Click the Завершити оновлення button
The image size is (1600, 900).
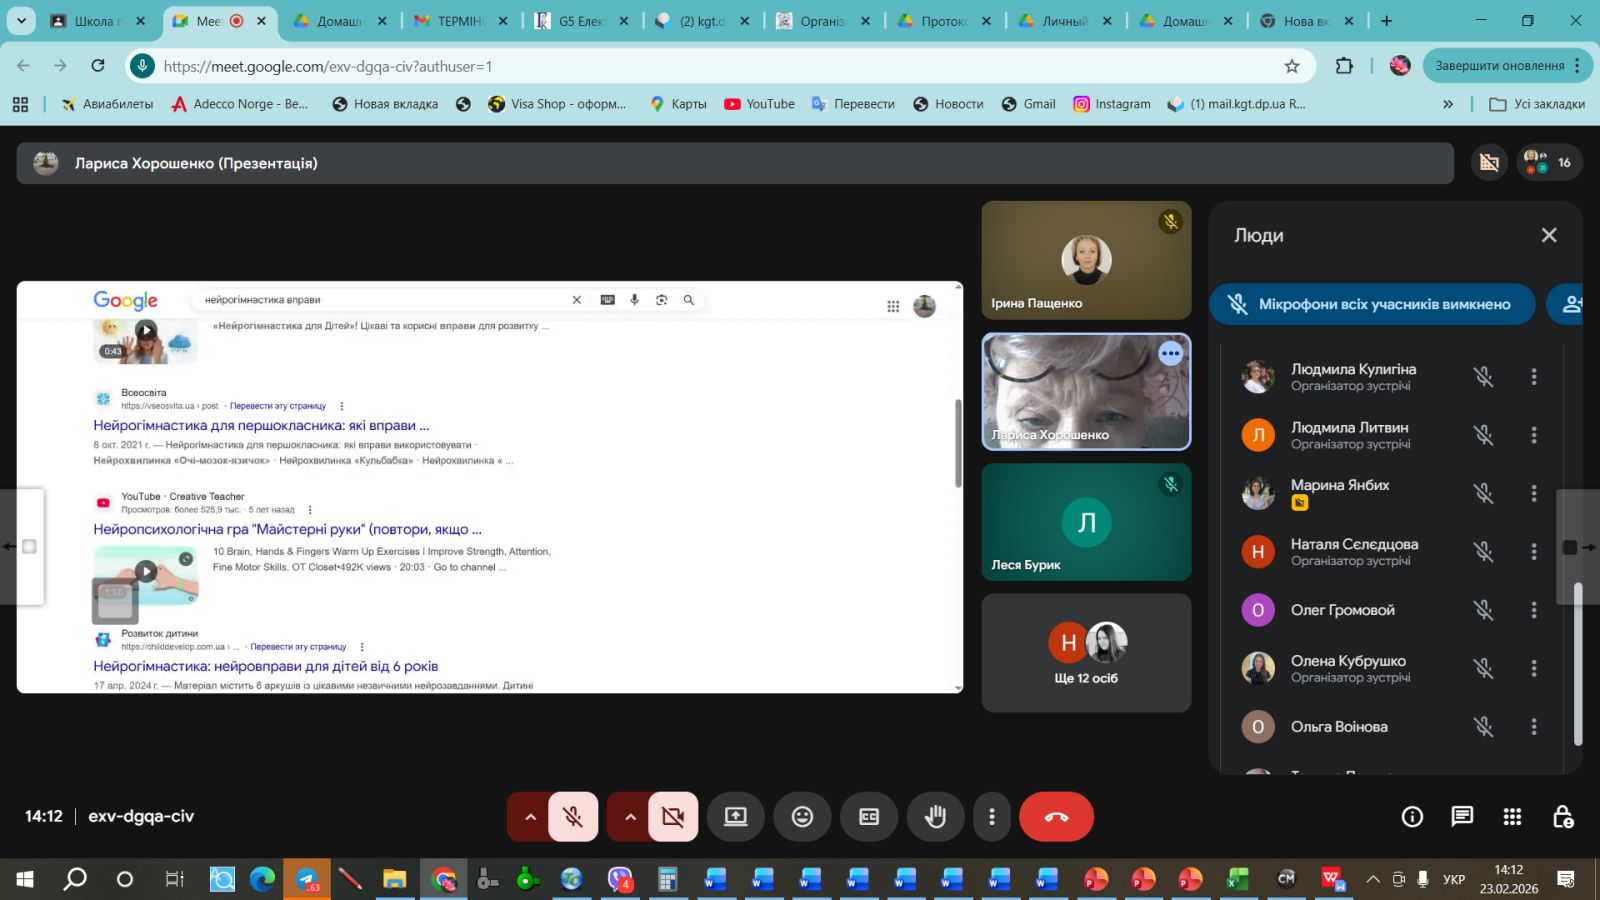(x=1499, y=66)
